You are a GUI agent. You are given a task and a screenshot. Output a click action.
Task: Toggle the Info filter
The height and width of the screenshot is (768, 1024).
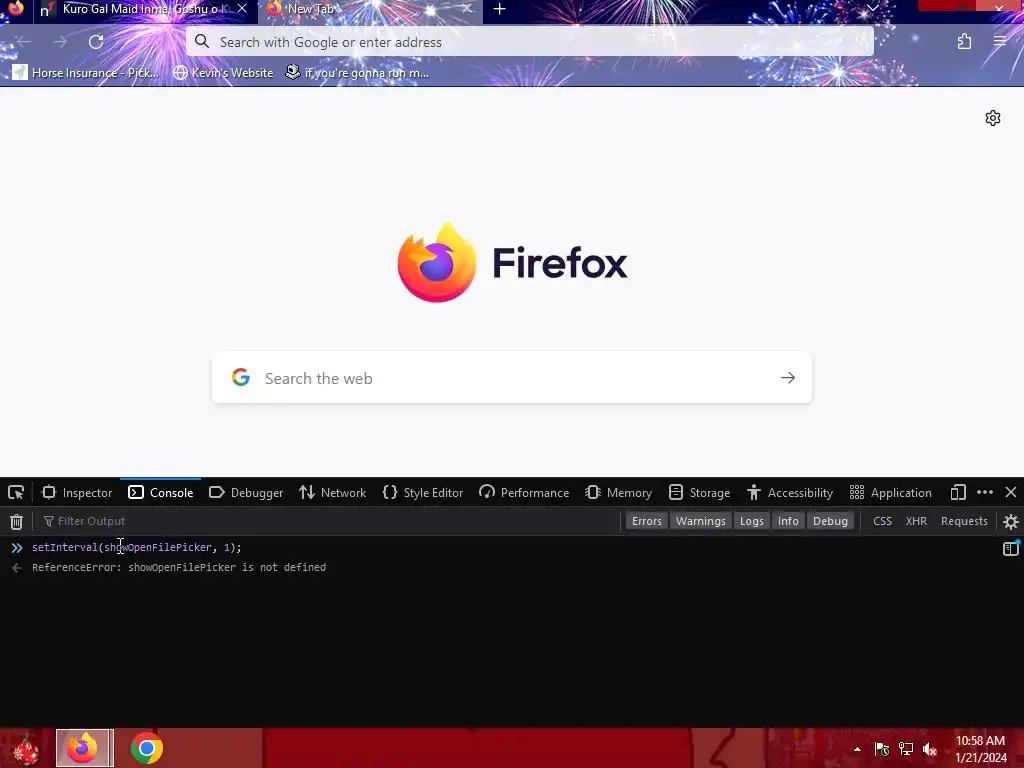click(x=788, y=521)
